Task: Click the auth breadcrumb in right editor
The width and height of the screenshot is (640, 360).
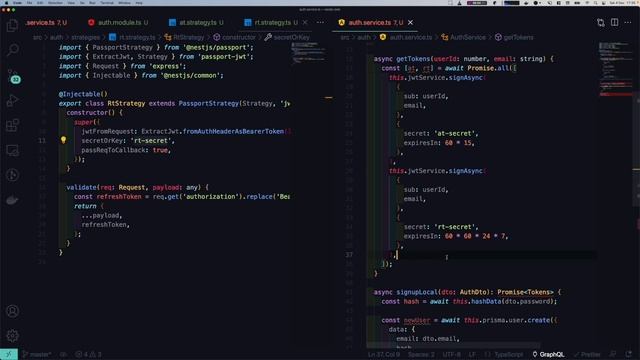Action: click(x=364, y=37)
